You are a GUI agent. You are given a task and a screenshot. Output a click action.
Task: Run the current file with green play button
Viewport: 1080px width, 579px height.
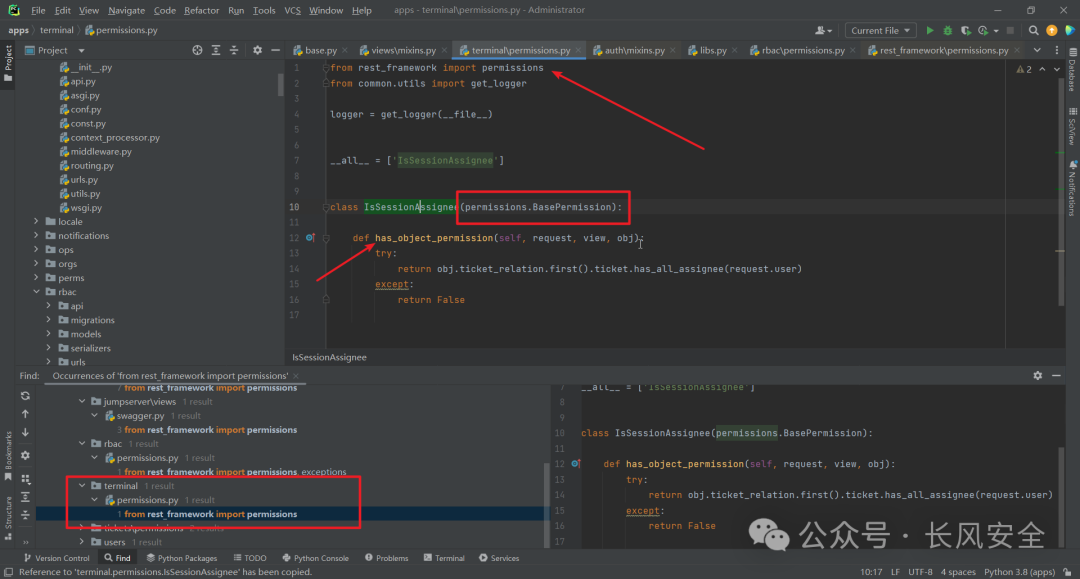[930, 31]
